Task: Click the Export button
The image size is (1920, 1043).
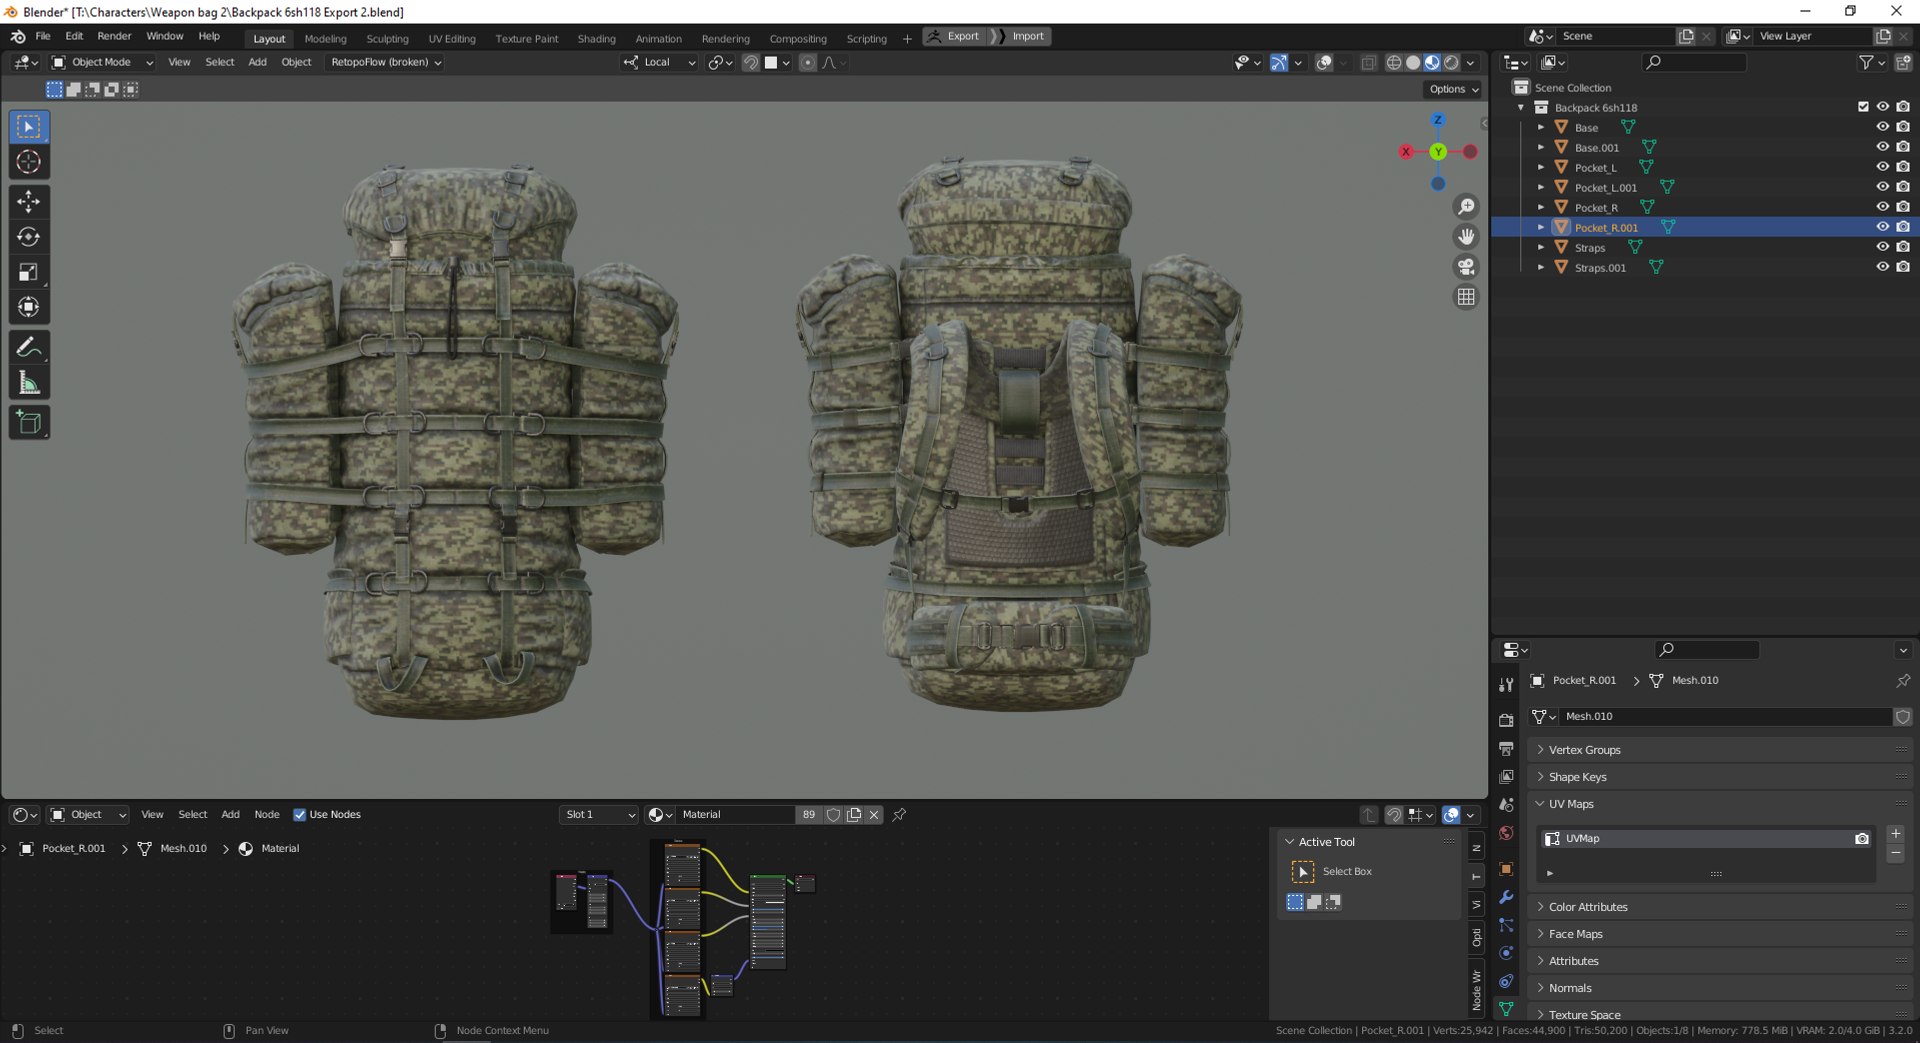Action: coord(955,36)
